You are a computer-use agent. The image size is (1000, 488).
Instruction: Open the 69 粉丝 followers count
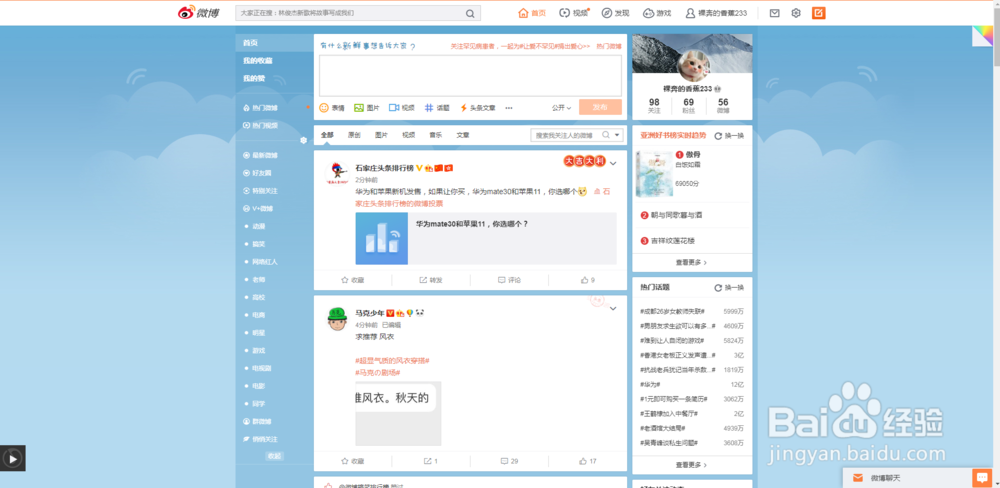tap(689, 106)
